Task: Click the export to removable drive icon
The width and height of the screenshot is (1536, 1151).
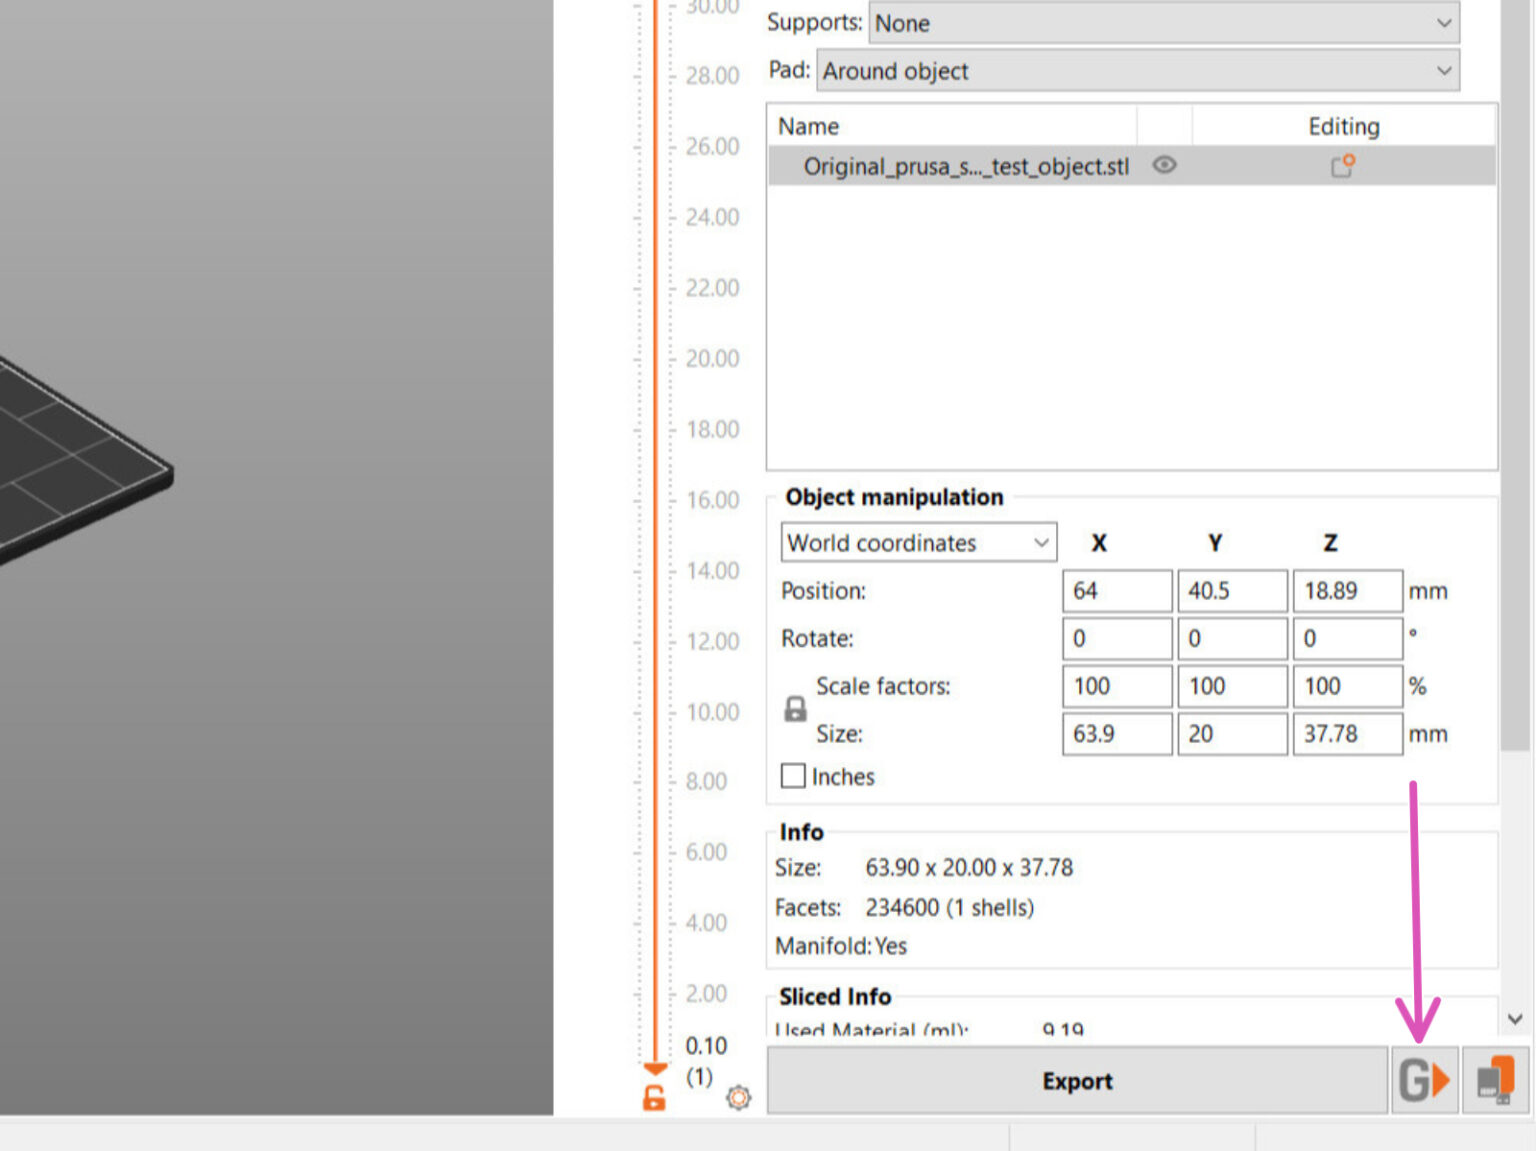Action: 1496,1081
